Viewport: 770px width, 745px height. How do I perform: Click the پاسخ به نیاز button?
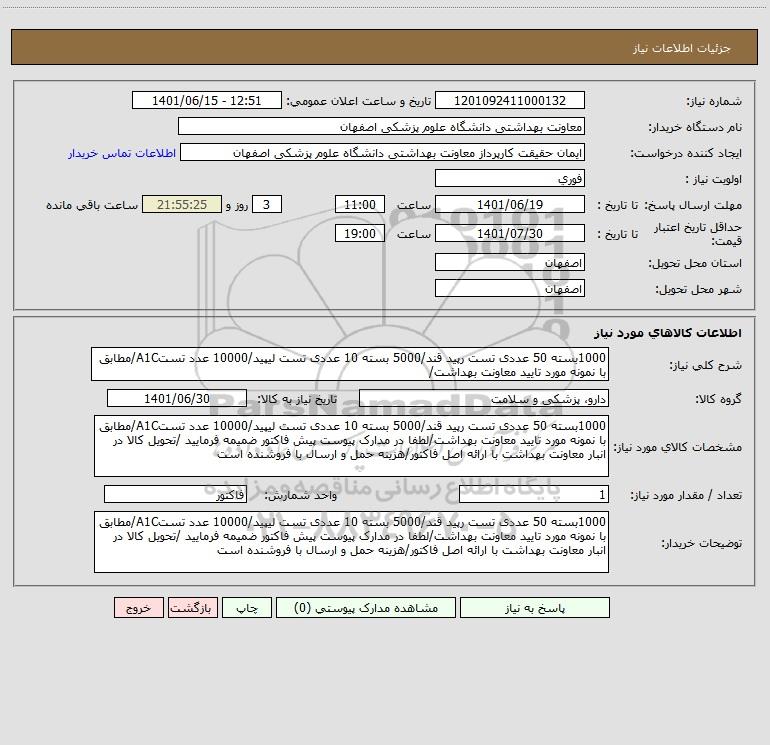click(x=535, y=608)
